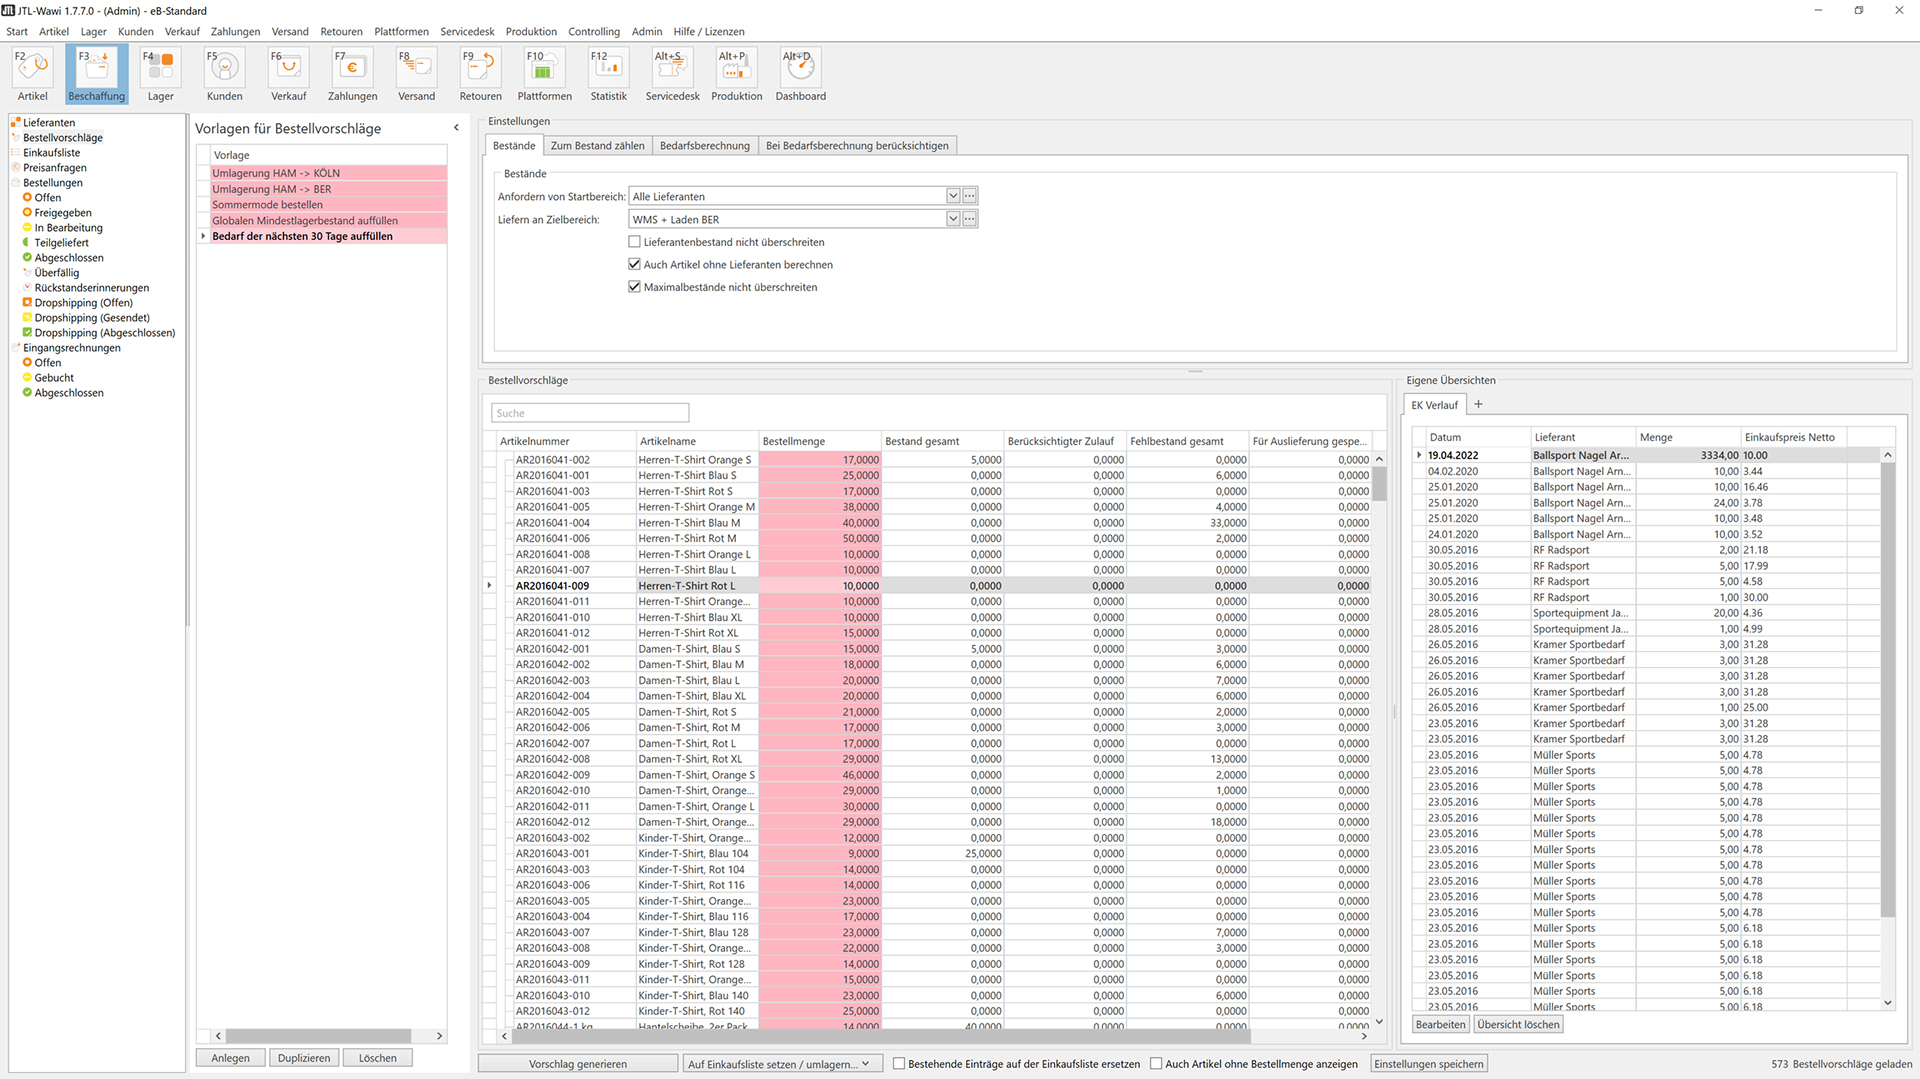1920x1079 pixels.
Task: Click into the Suche input field
Action: click(590, 413)
